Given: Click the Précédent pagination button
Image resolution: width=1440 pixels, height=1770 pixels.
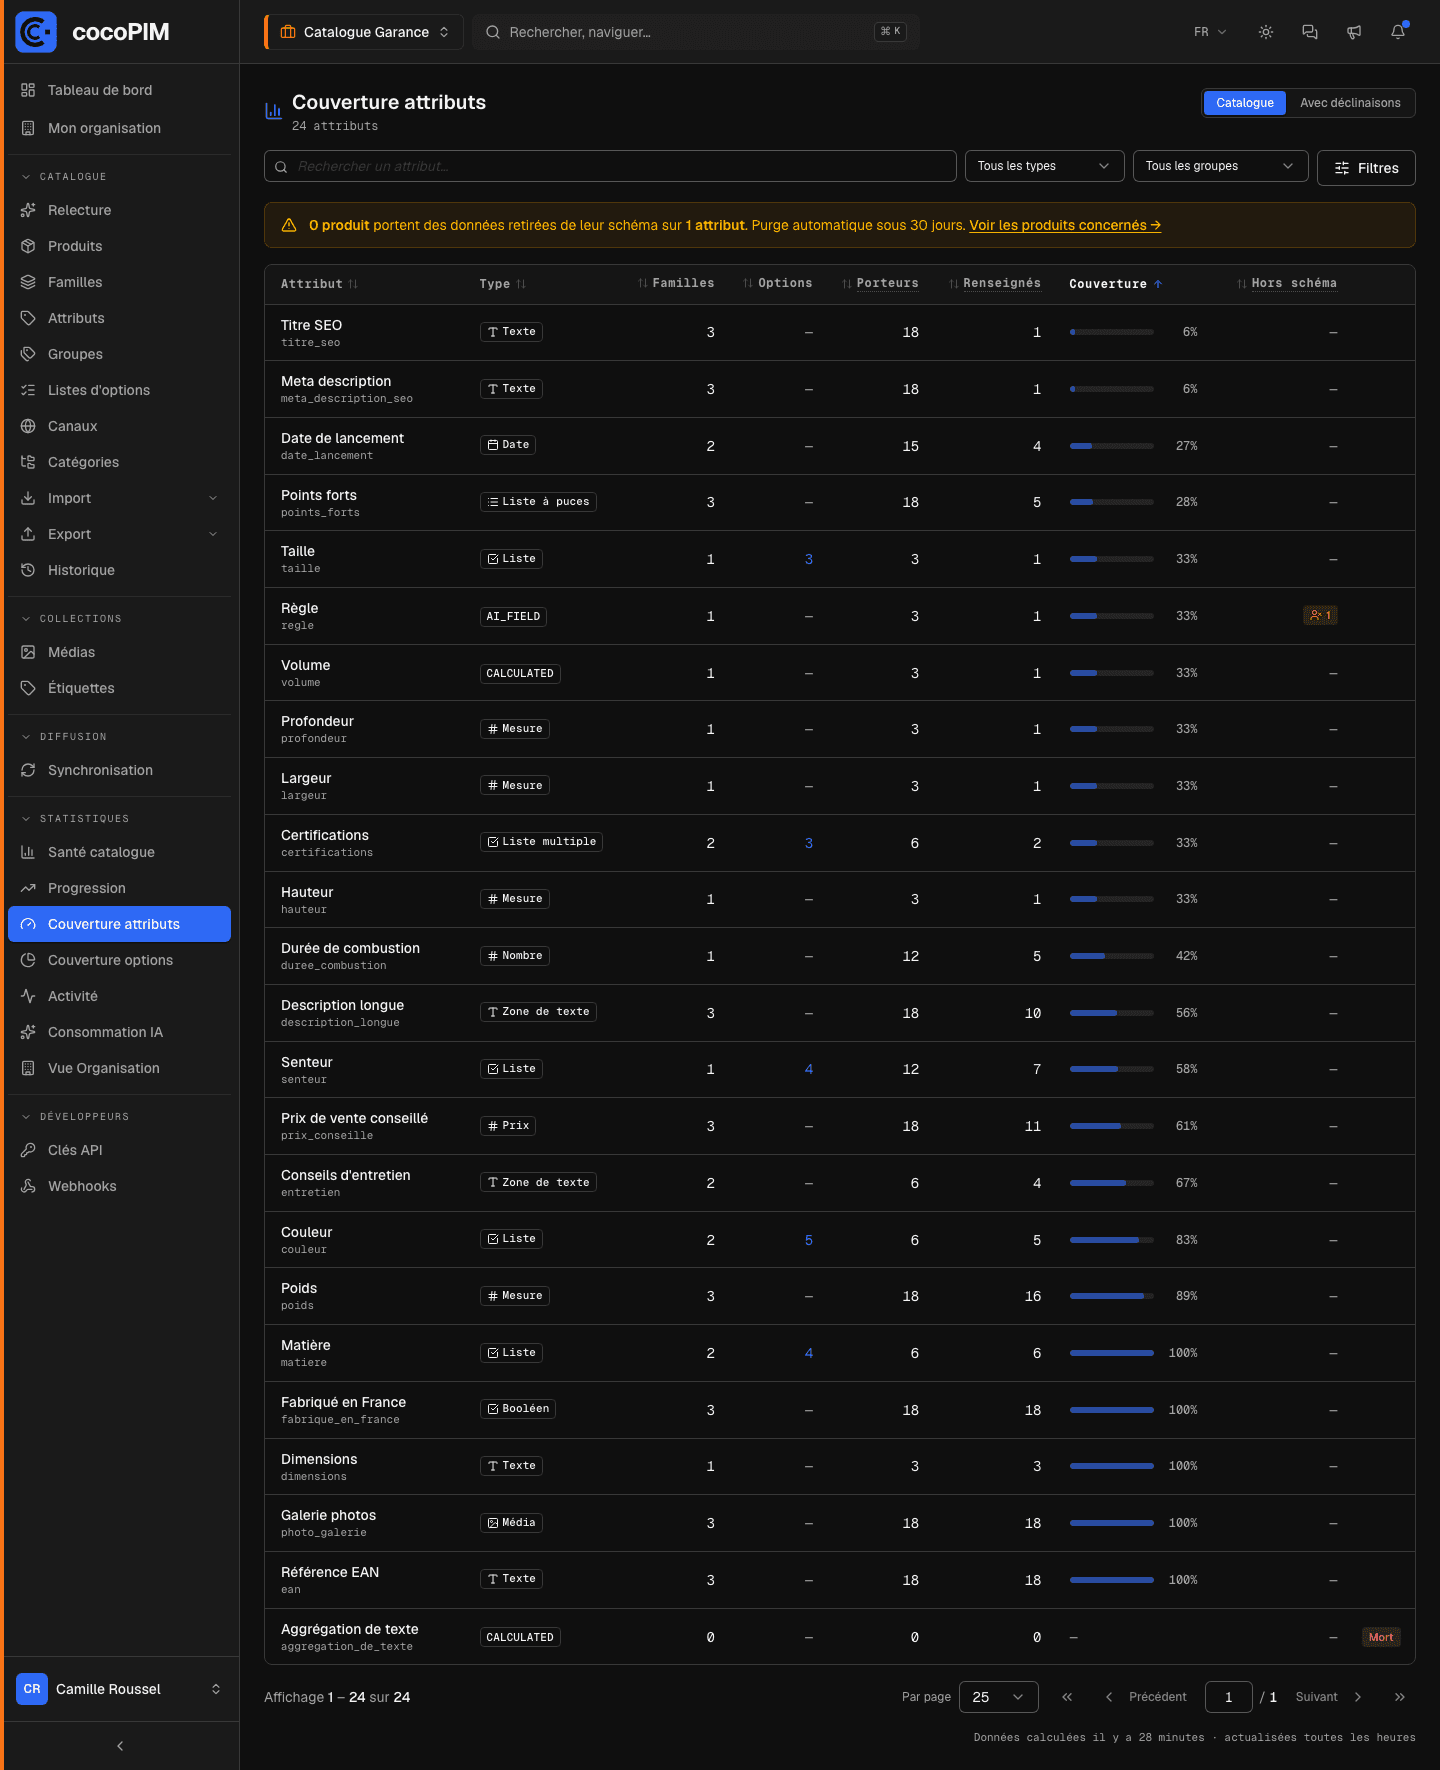Looking at the screenshot, I should point(1145,1697).
